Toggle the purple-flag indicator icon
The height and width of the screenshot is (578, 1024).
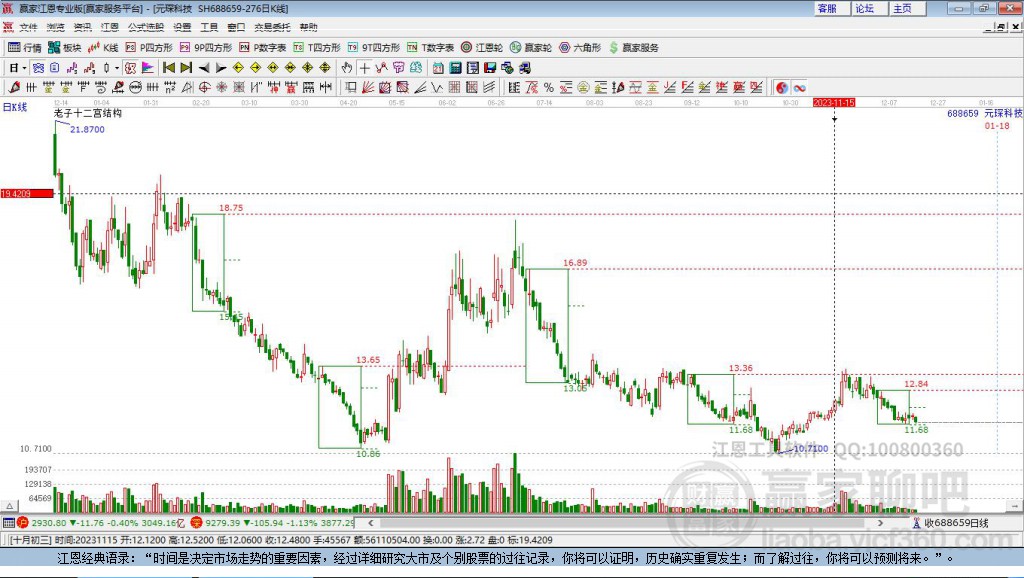148,68
